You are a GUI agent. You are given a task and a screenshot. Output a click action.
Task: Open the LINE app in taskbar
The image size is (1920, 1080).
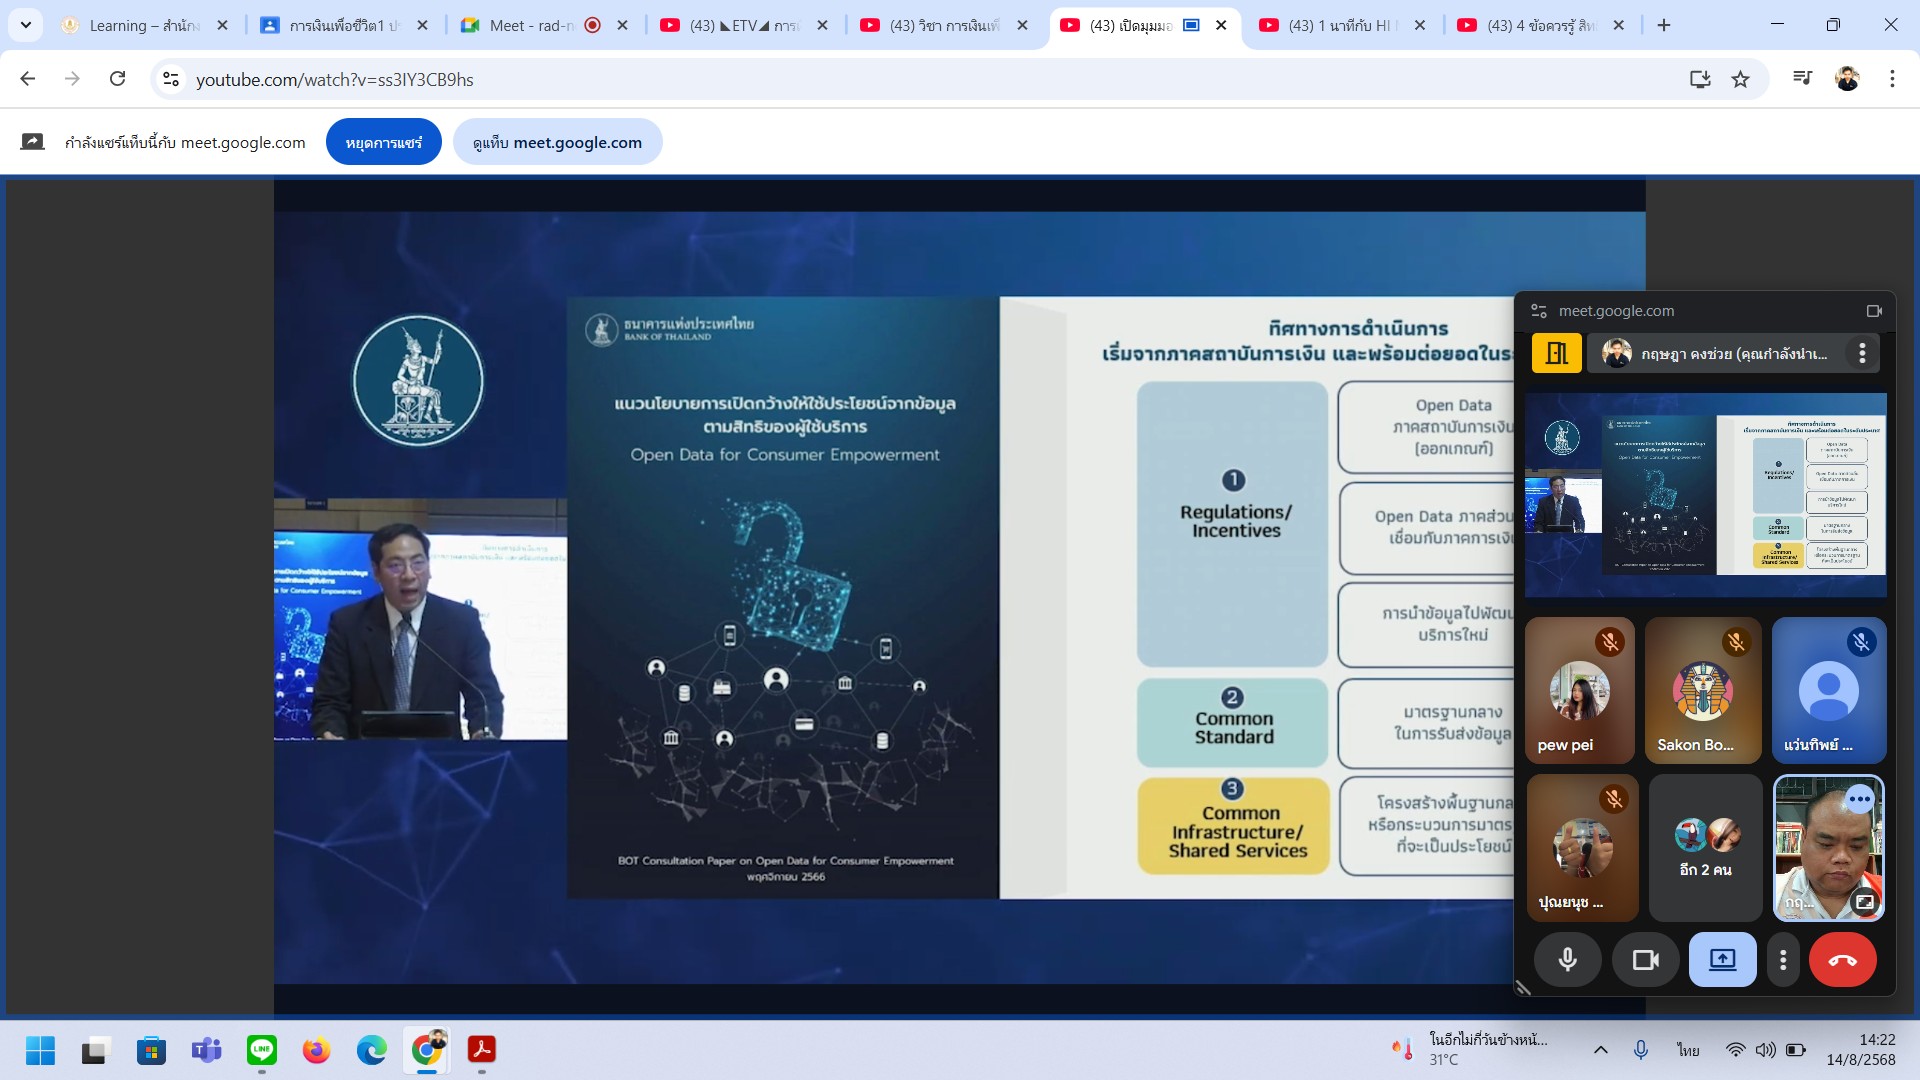point(262,1049)
